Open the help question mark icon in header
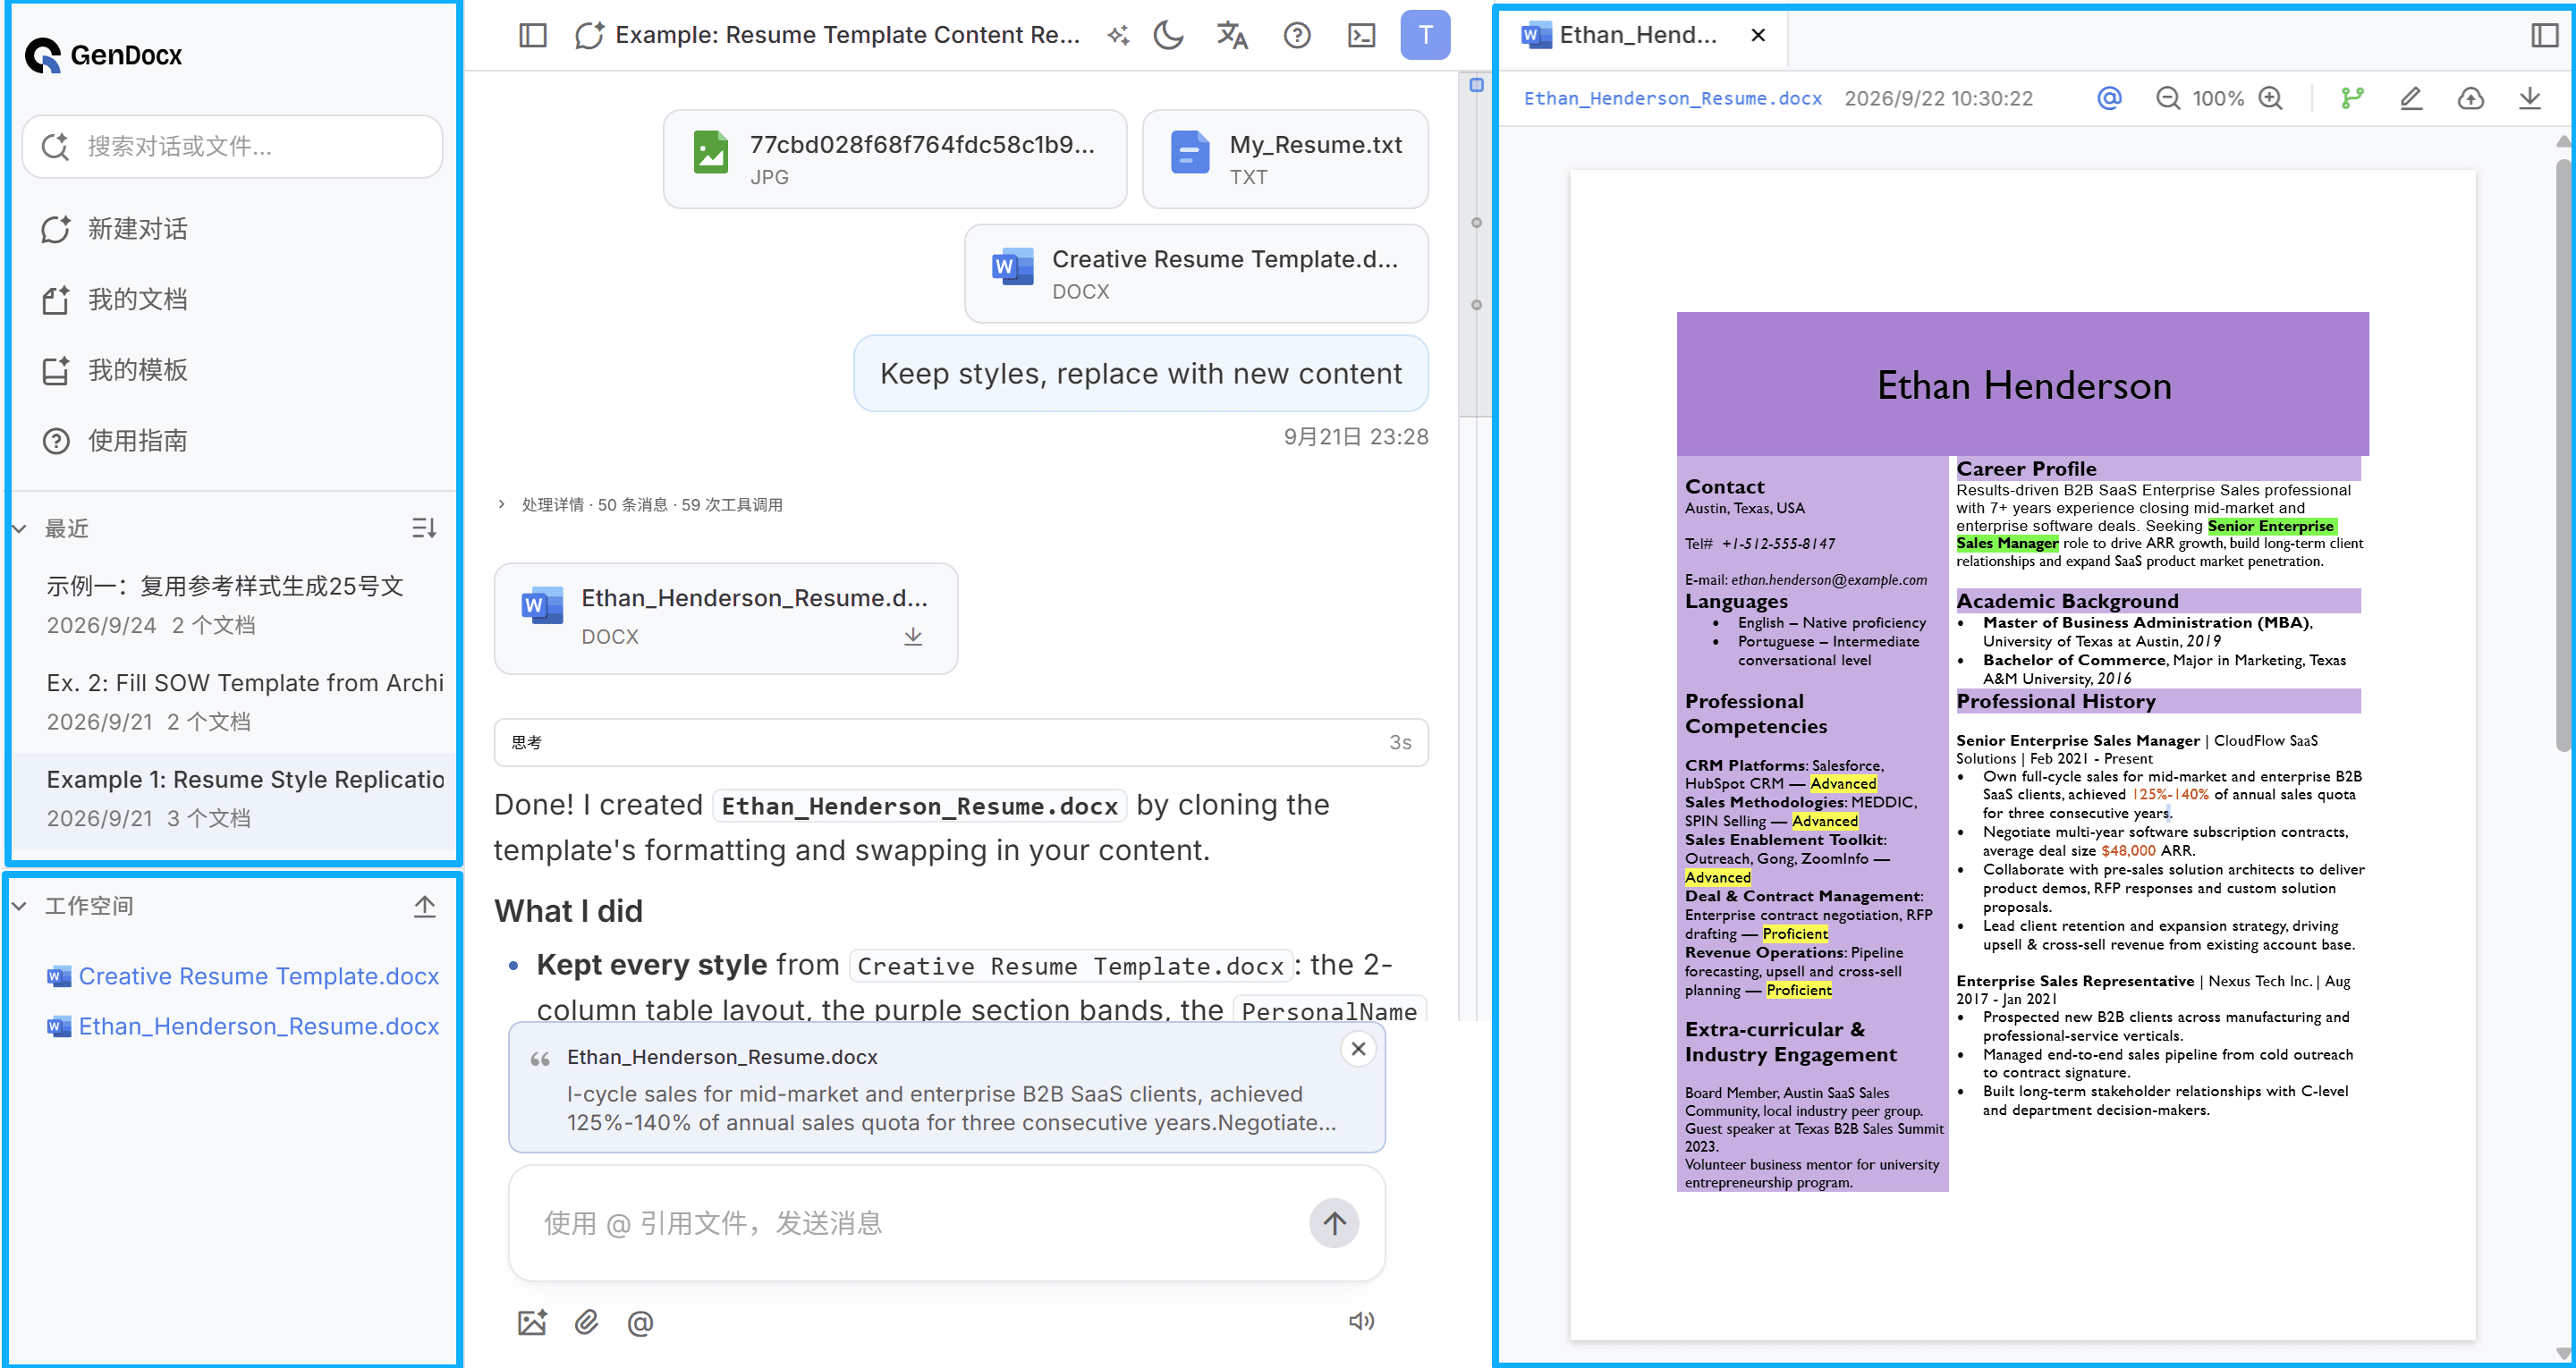This screenshot has height=1368, width=2576. [x=1297, y=35]
